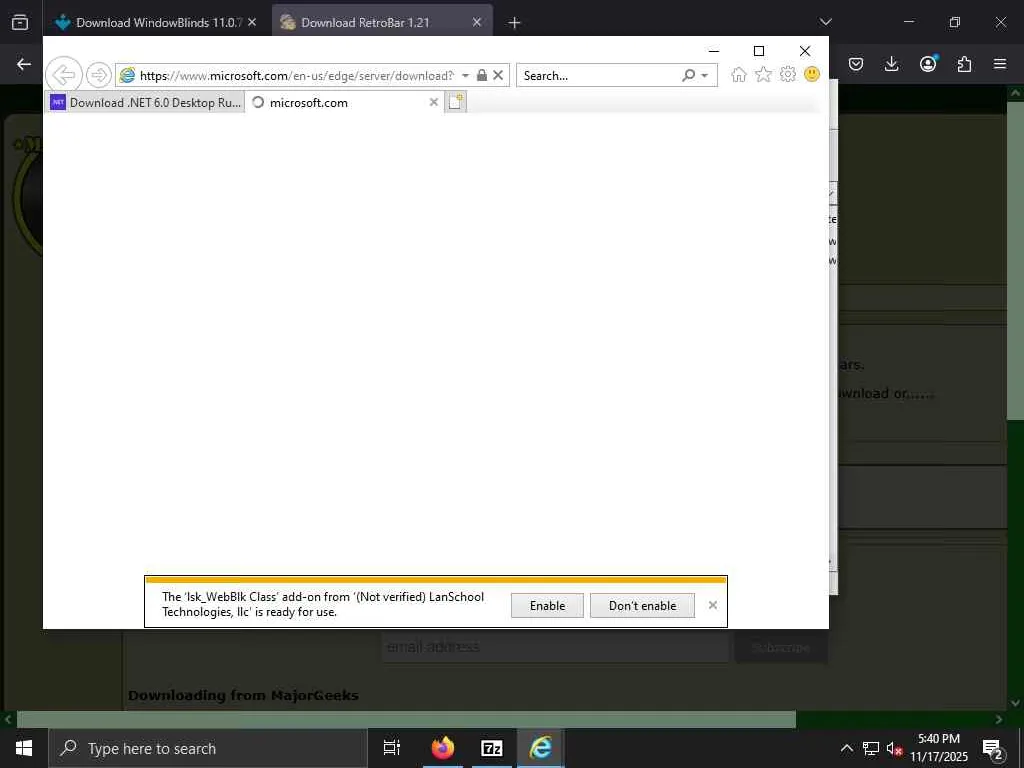Click the search magnifier icon in IE
This screenshot has height=768, width=1024.
pos(688,75)
